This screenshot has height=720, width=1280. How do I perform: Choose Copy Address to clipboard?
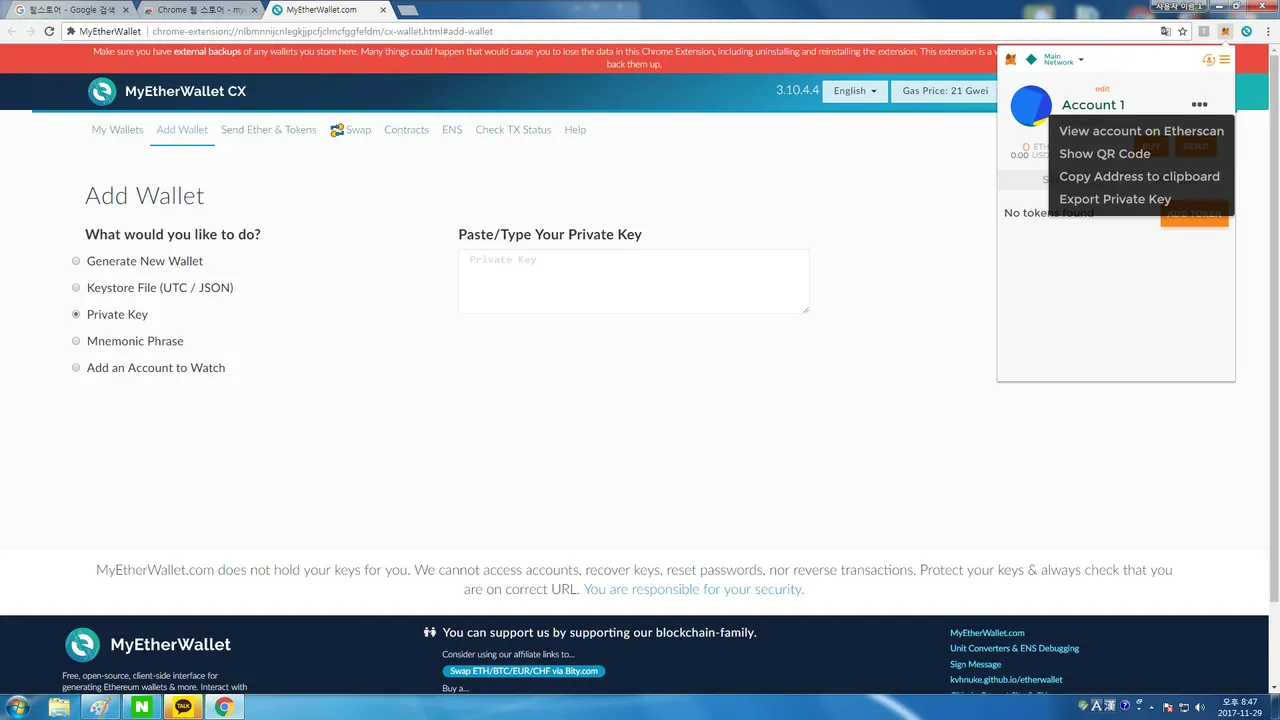coord(1141,177)
